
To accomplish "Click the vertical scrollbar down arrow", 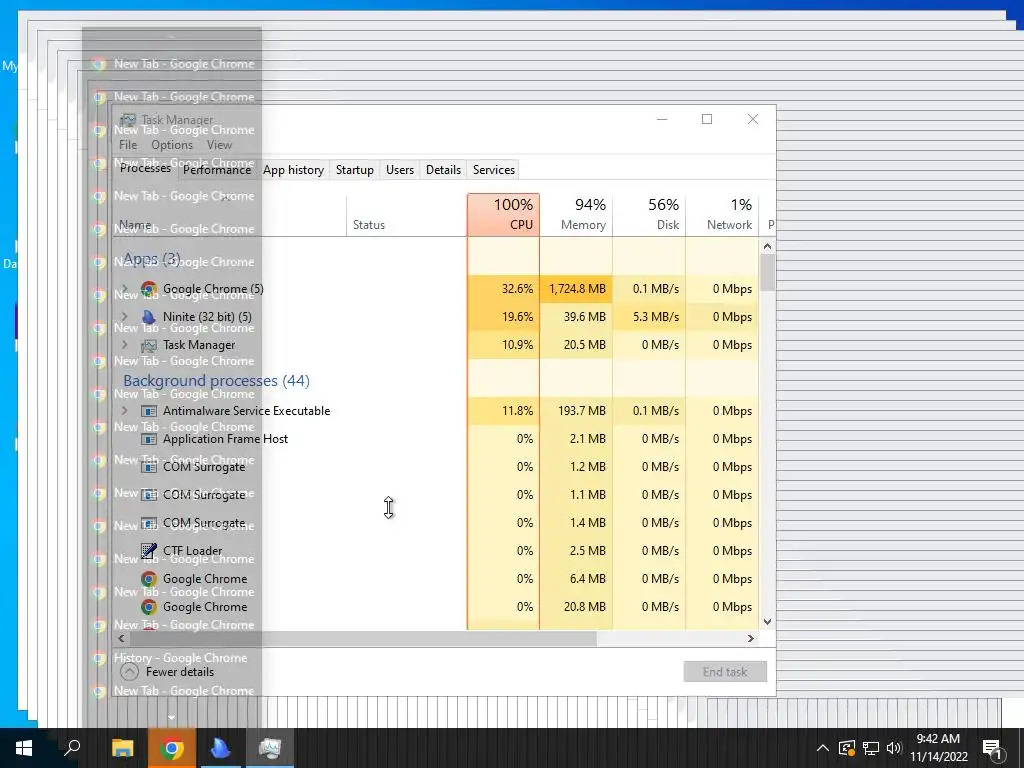I will pos(767,622).
